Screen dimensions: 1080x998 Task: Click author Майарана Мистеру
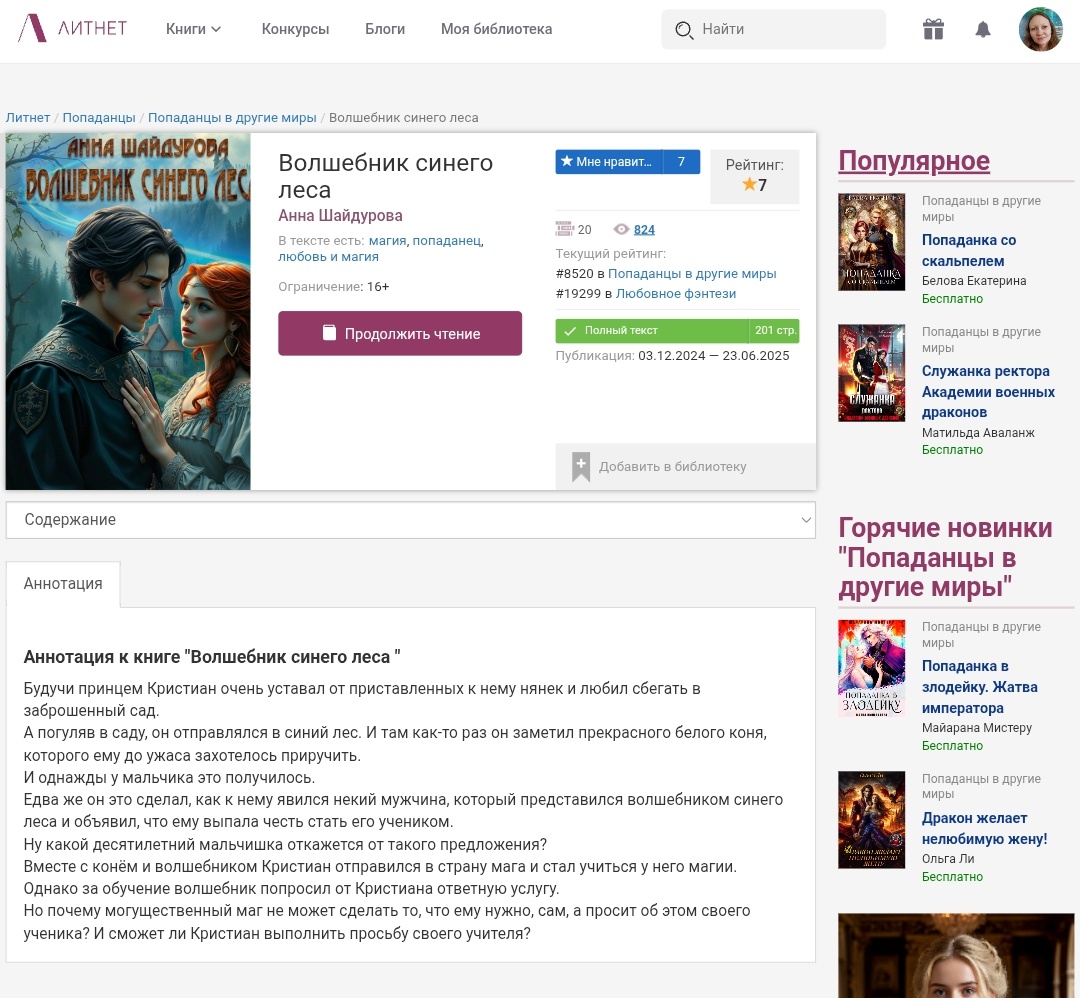(977, 728)
